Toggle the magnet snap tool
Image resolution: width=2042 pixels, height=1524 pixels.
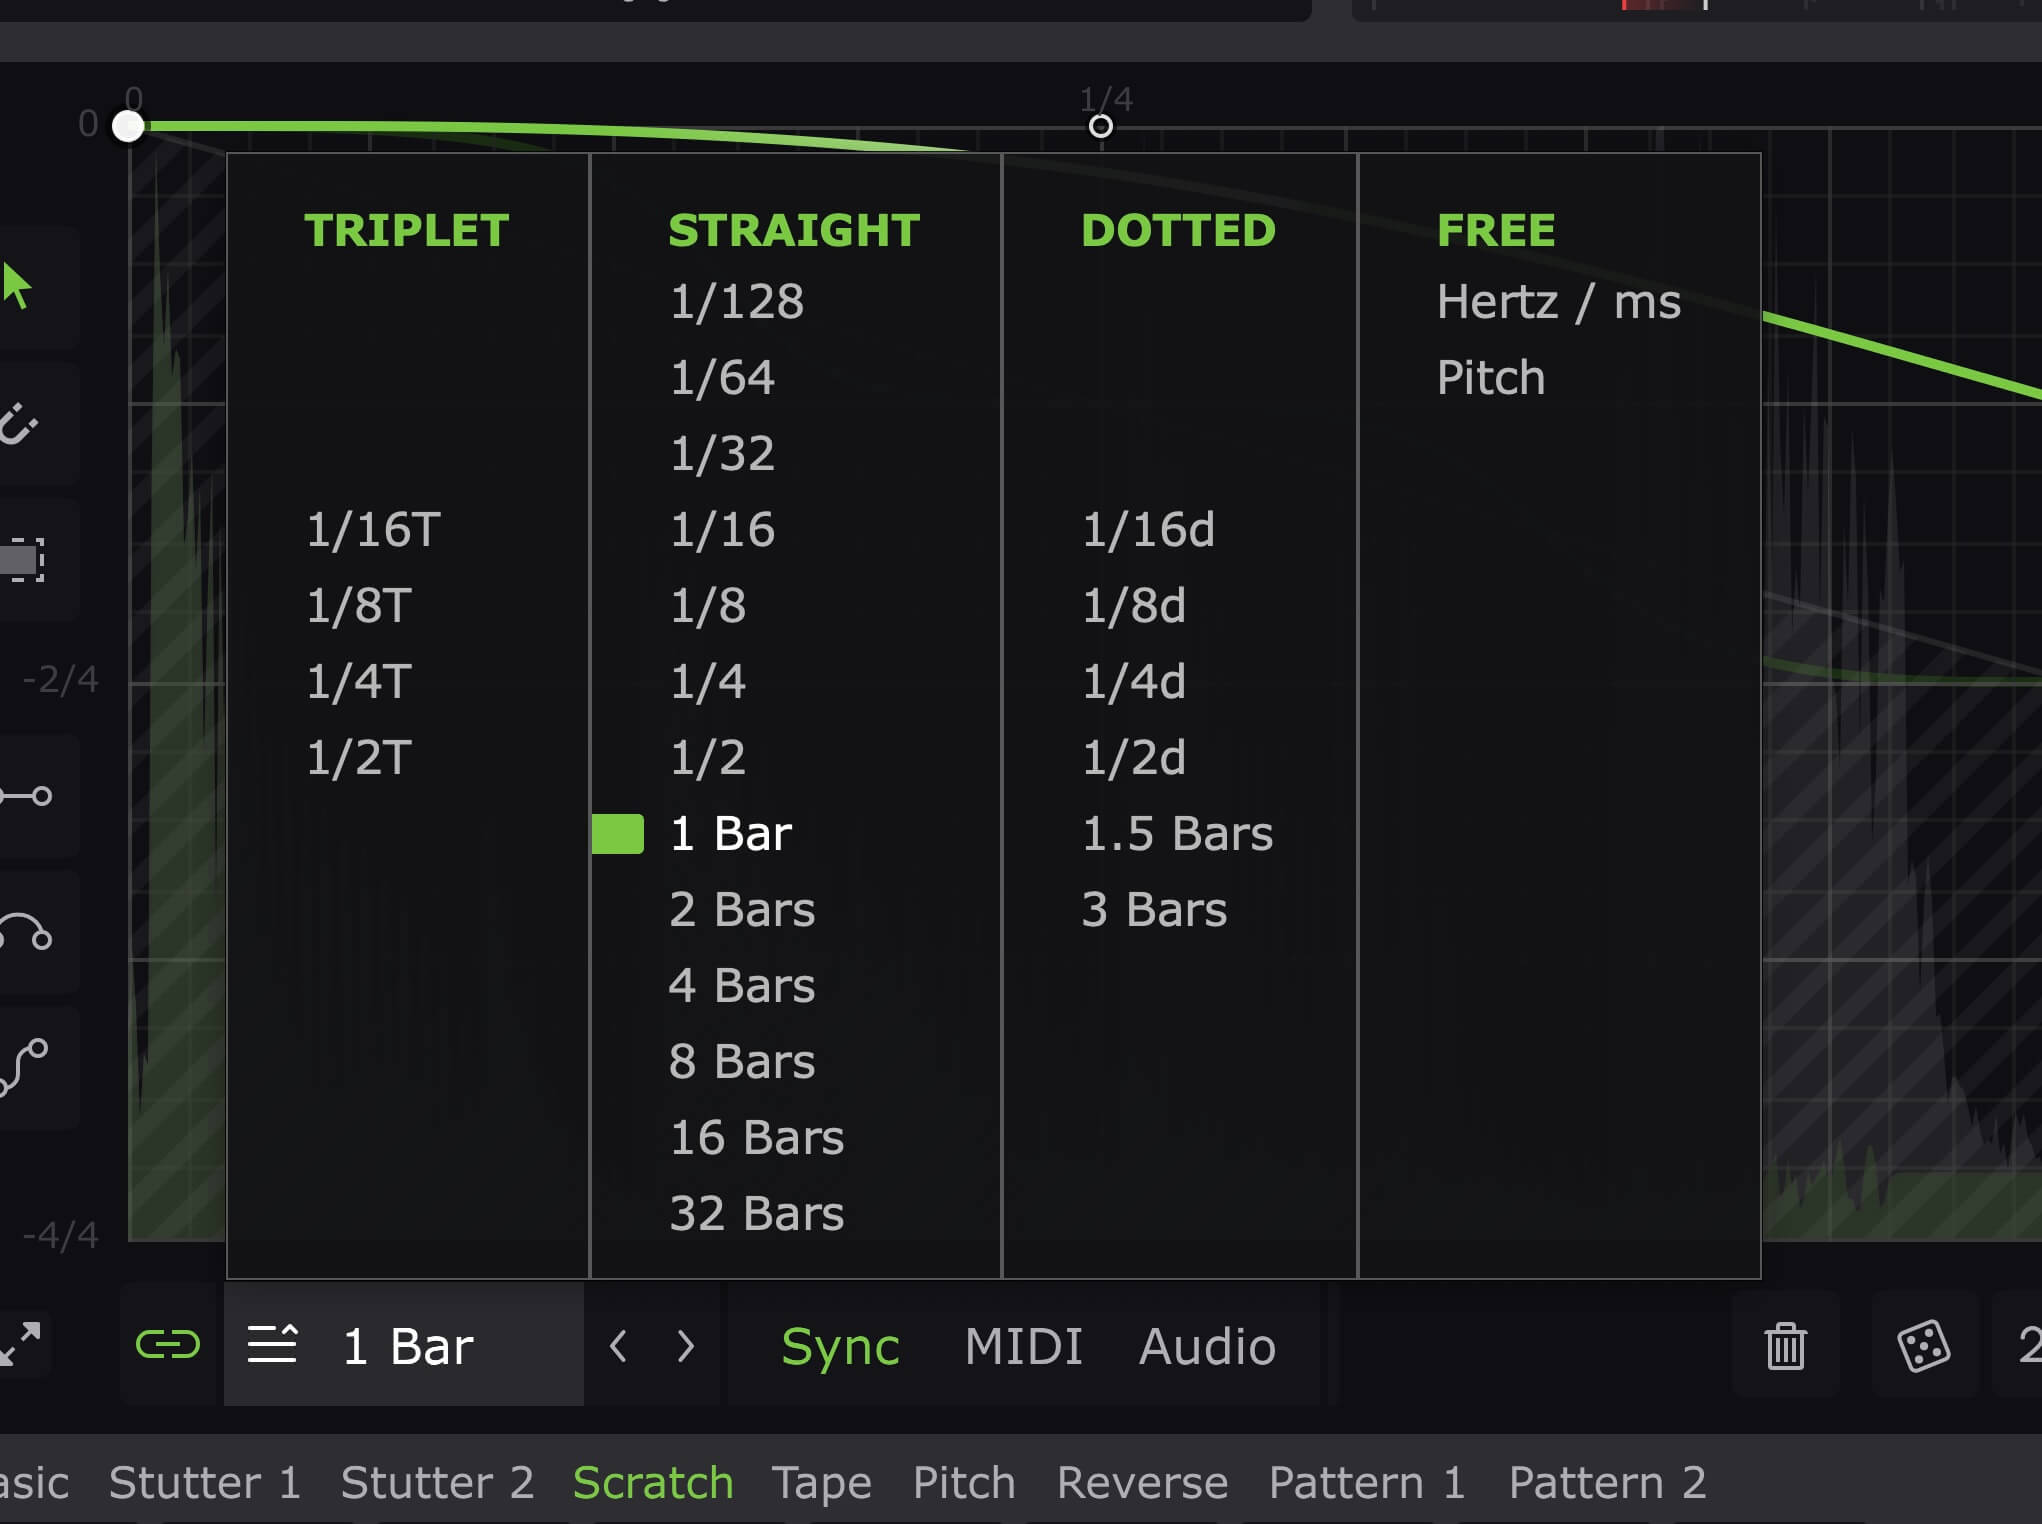[x=18, y=424]
